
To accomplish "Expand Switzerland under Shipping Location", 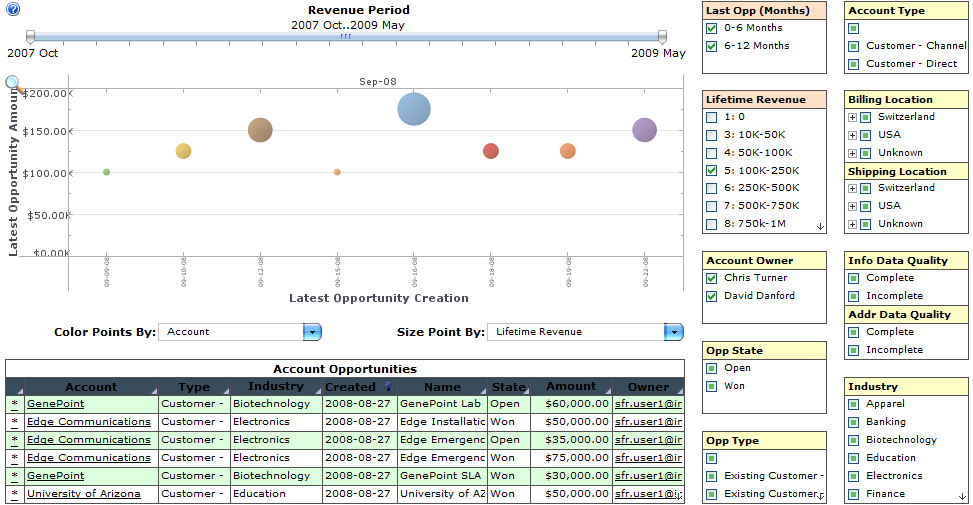I will click(853, 189).
